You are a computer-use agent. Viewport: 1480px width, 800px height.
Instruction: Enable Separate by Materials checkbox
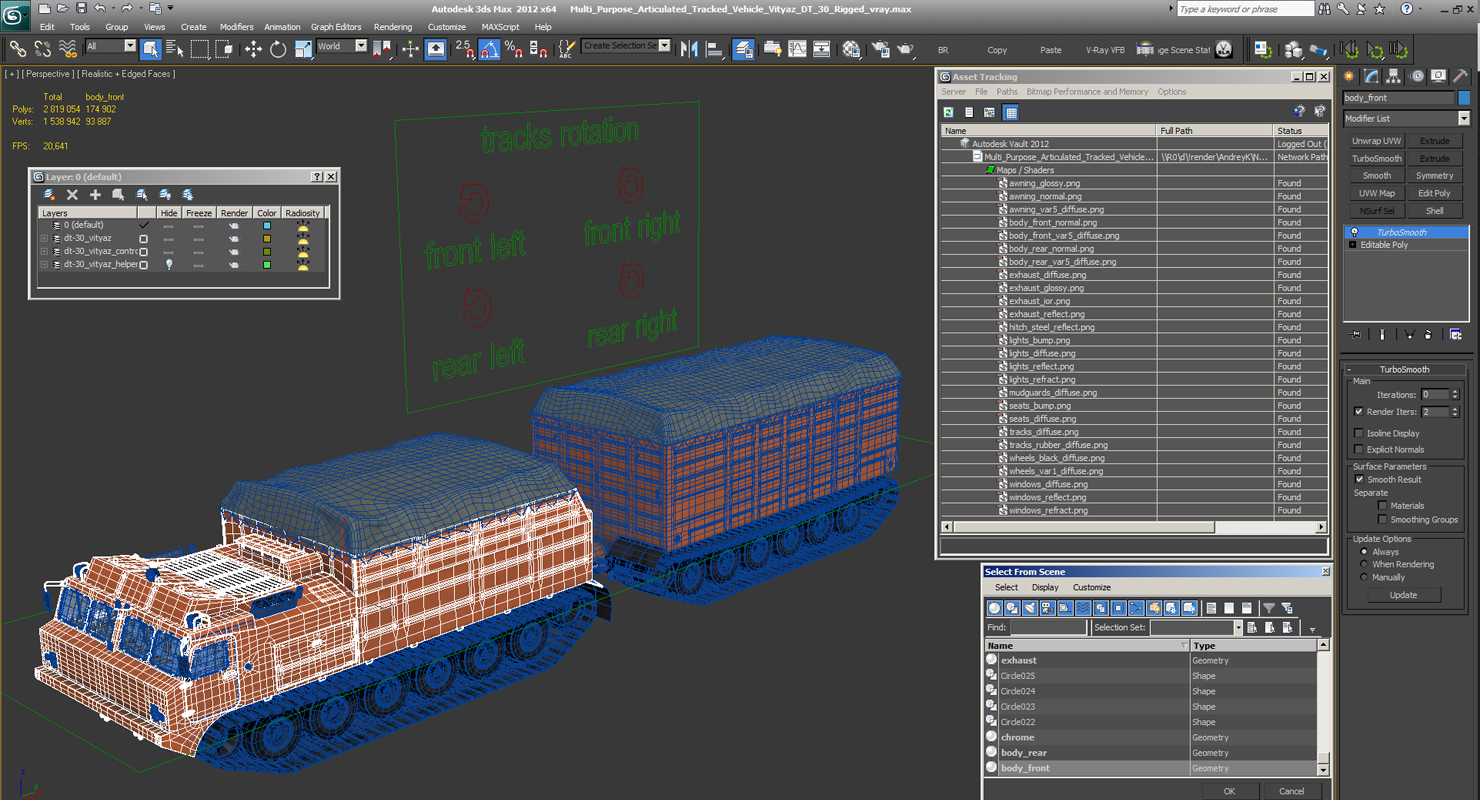[1382, 505]
